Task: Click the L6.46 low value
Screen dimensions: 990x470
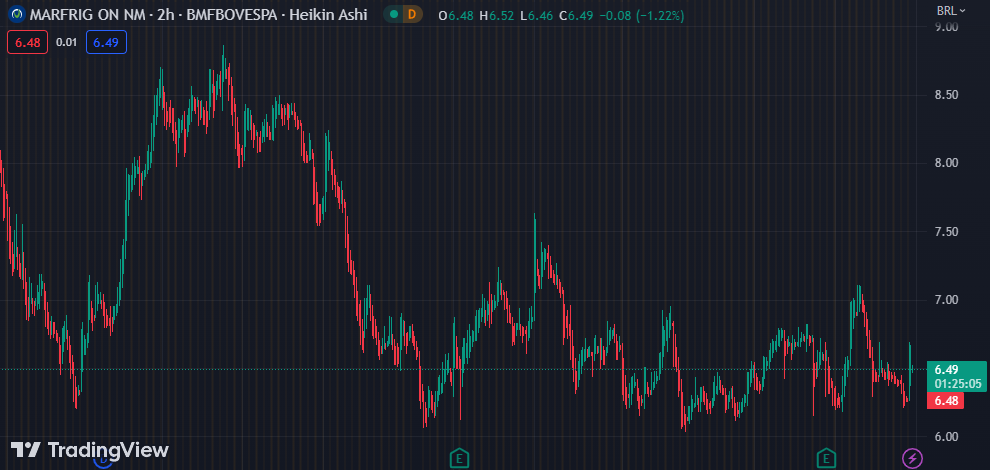Action: pos(535,15)
